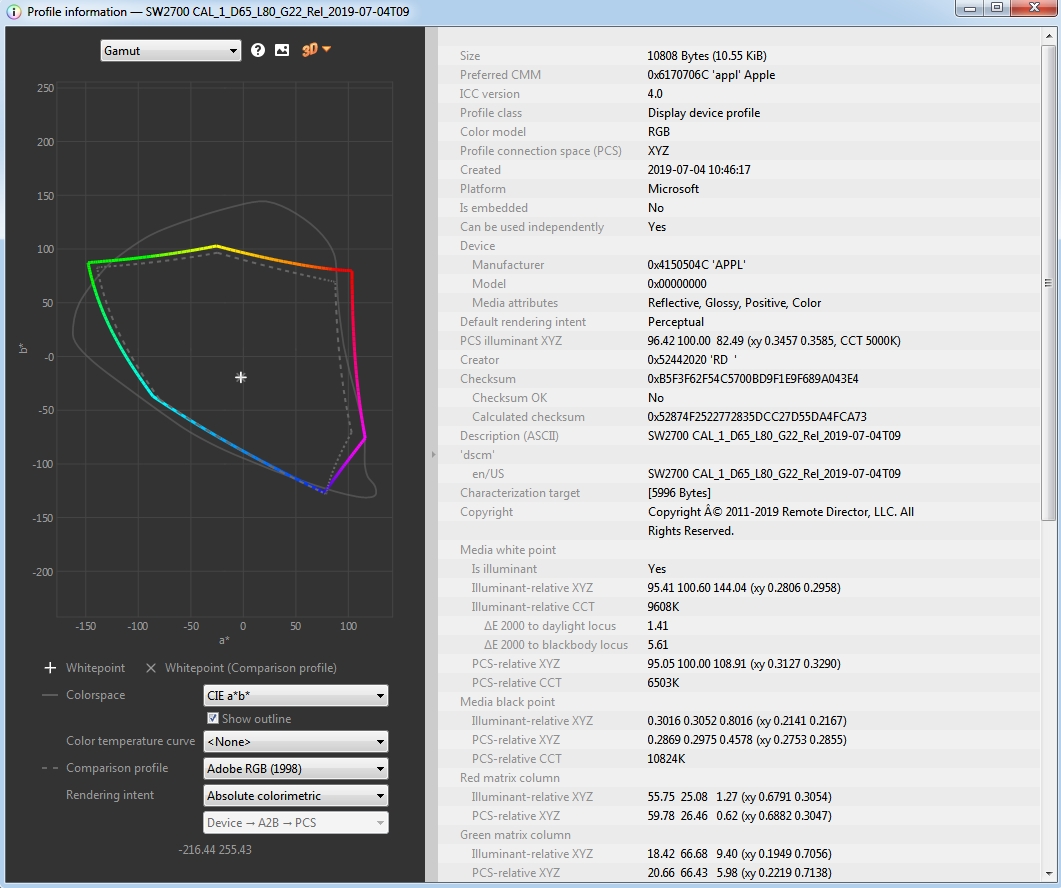Open the orange 3D view button
Viewport: 1061px width, 888px height.
[316, 50]
